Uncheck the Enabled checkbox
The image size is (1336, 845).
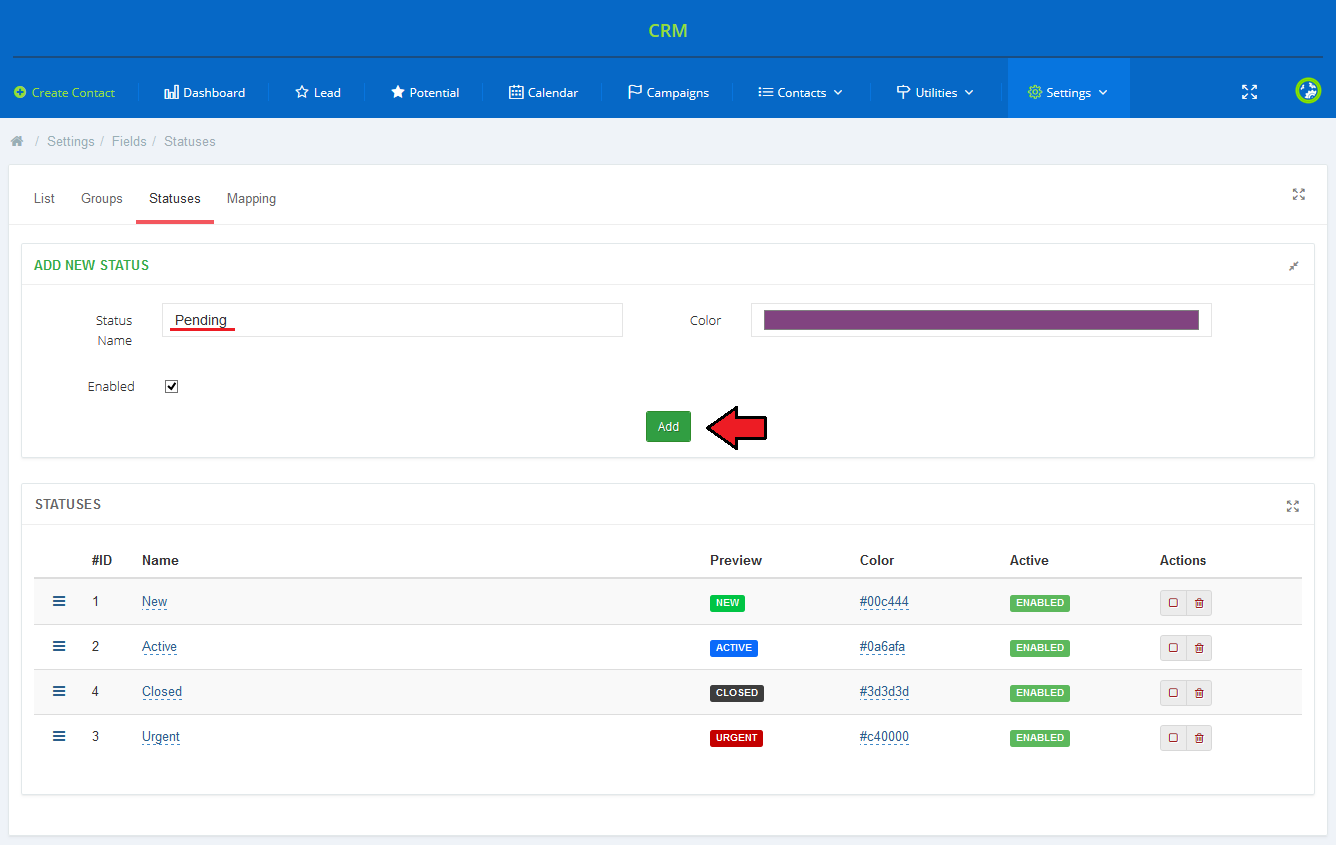(x=171, y=386)
